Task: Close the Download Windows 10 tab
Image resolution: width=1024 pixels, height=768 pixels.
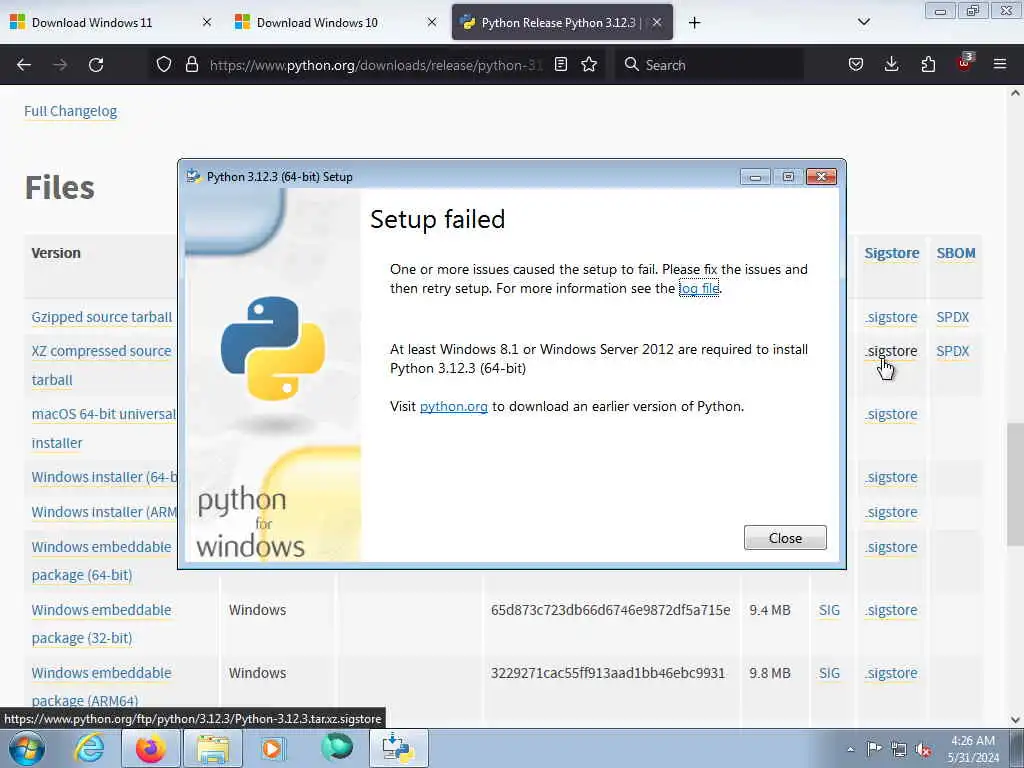Action: pos(432,23)
